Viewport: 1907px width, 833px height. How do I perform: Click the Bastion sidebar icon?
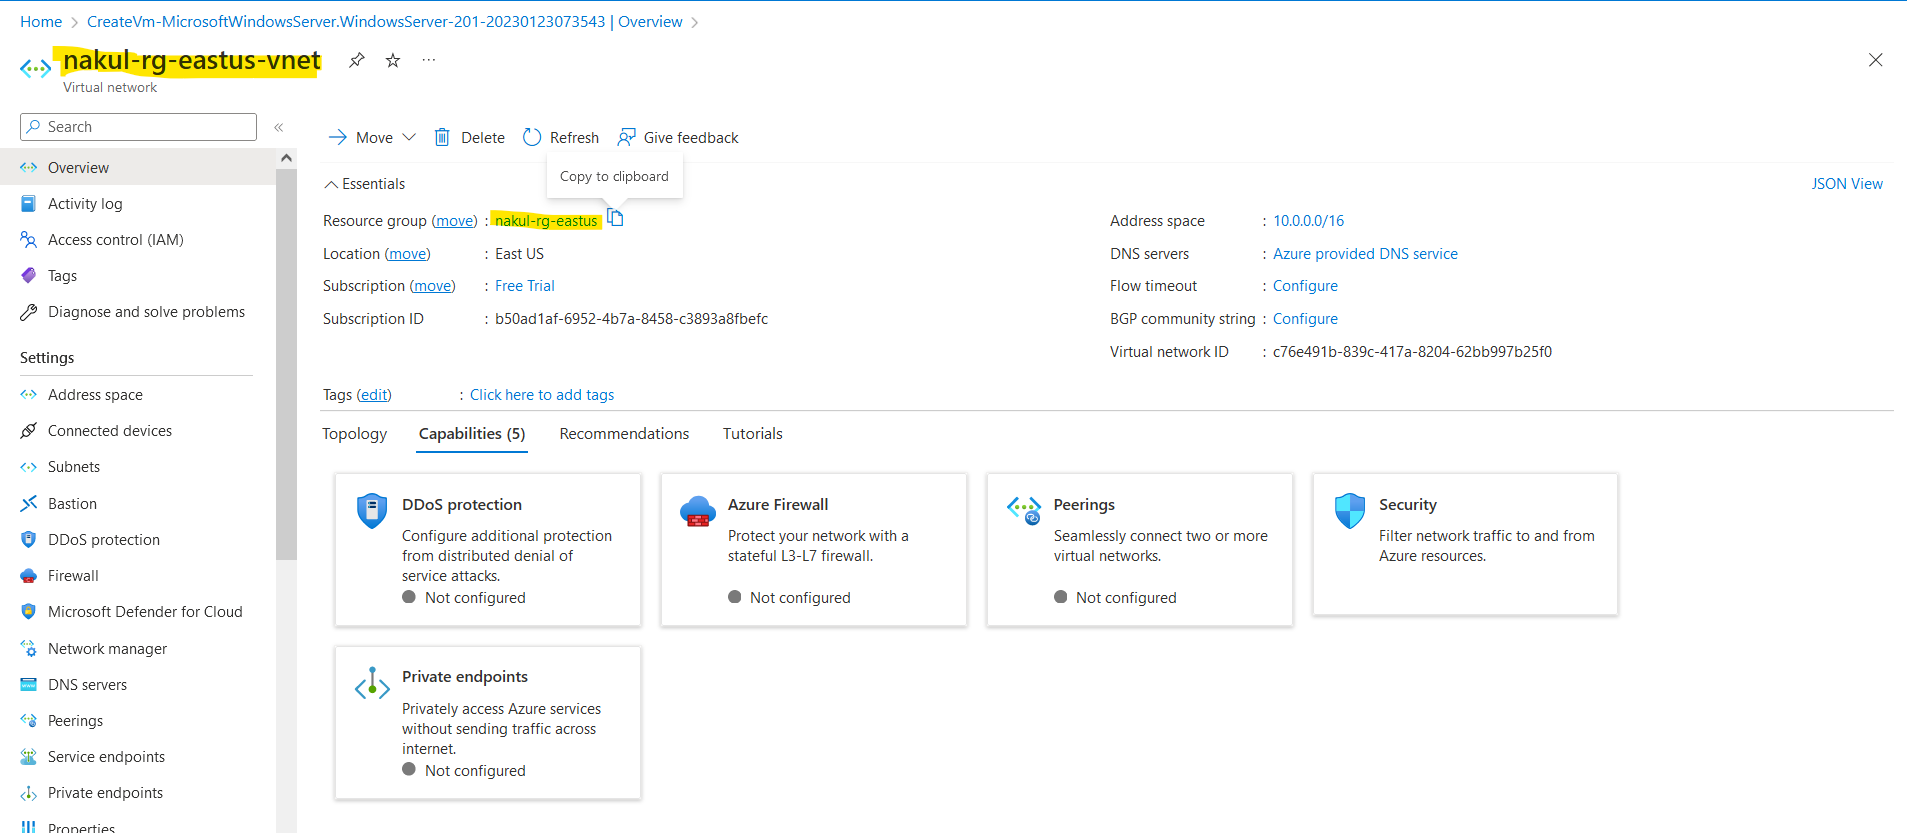click(29, 504)
